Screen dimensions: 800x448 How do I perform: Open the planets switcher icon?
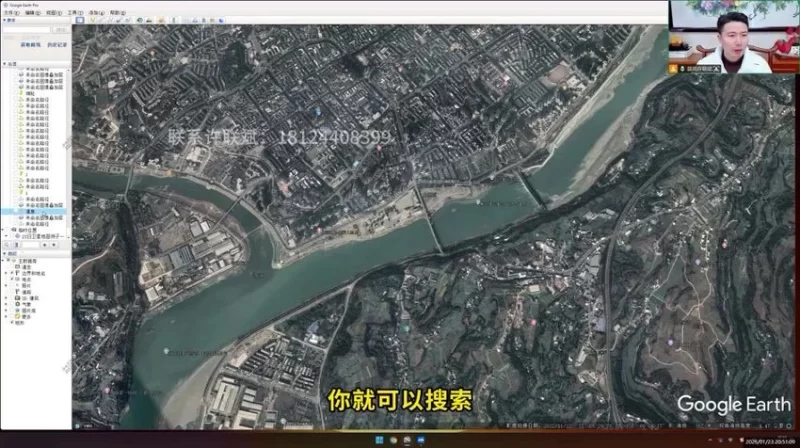[161, 20]
